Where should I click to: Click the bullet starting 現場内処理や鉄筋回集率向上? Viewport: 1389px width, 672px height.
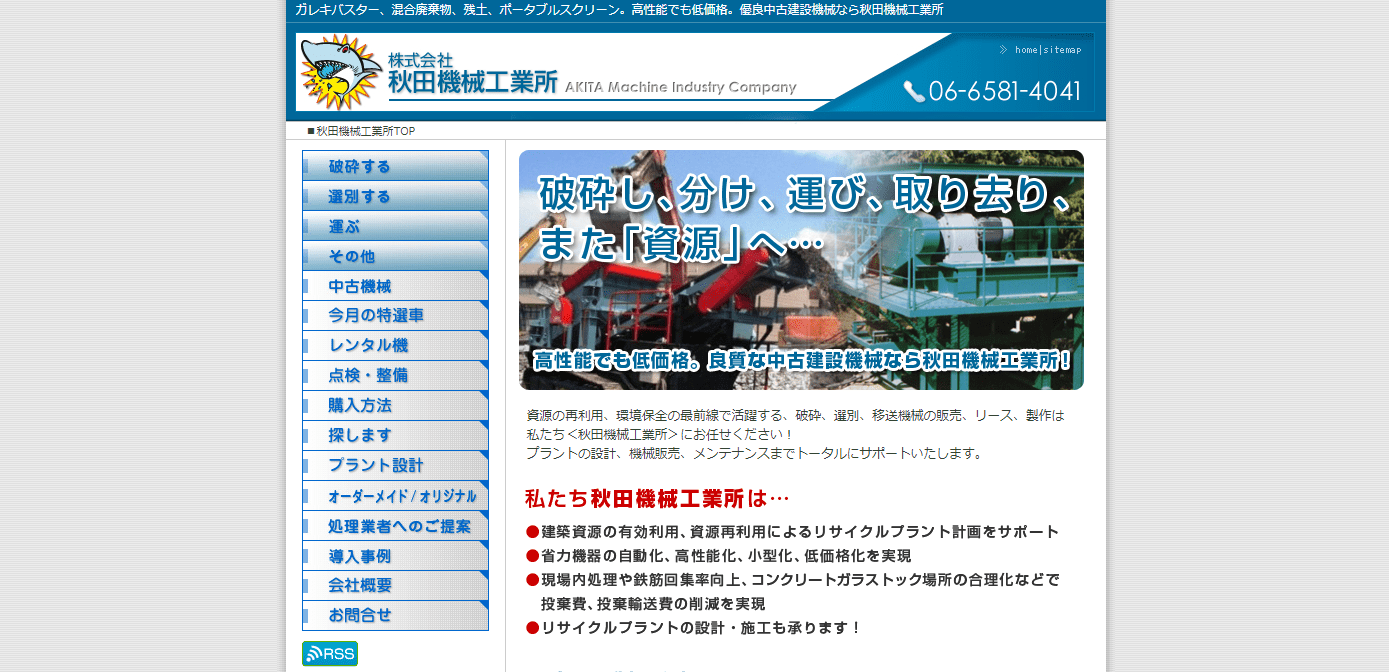[792, 580]
